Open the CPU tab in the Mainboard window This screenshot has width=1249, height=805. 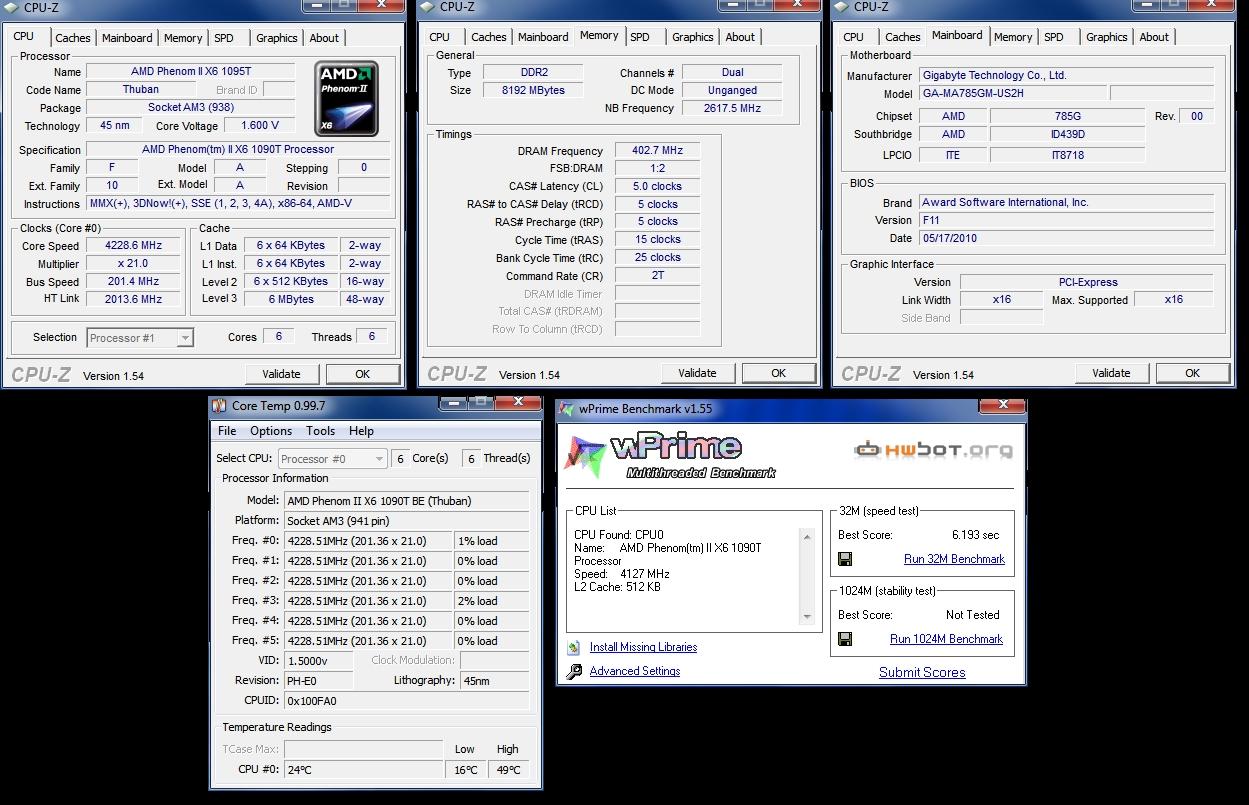pos(854,37)
